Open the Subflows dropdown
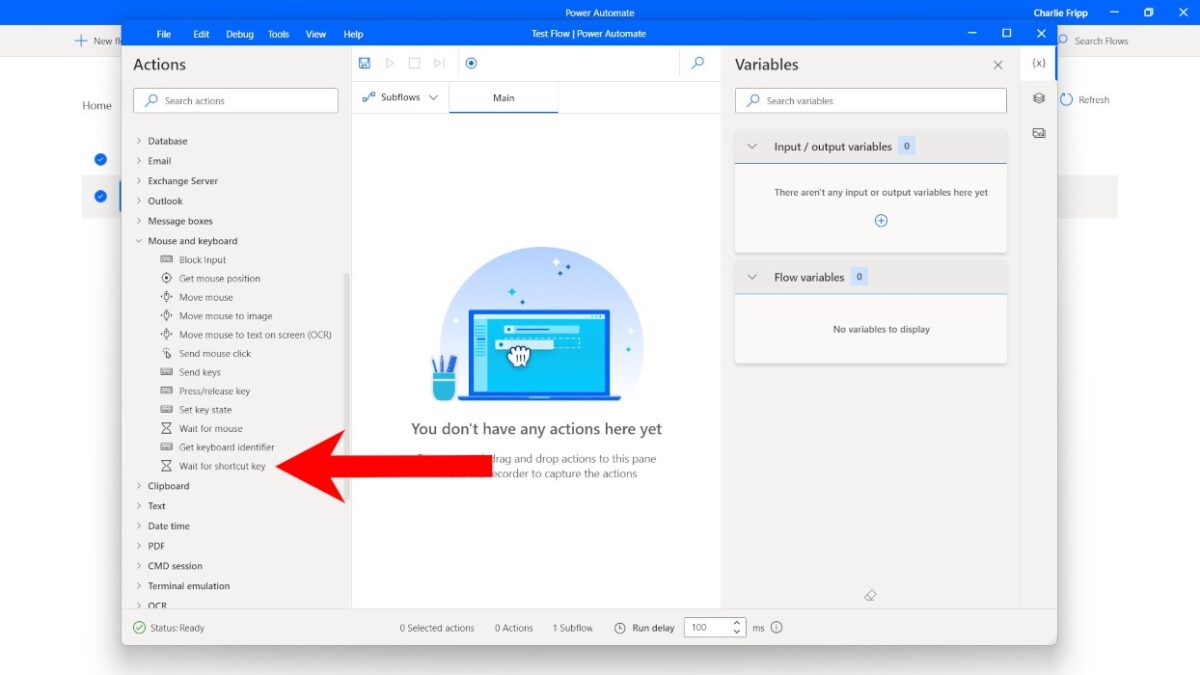 [400, 97]
